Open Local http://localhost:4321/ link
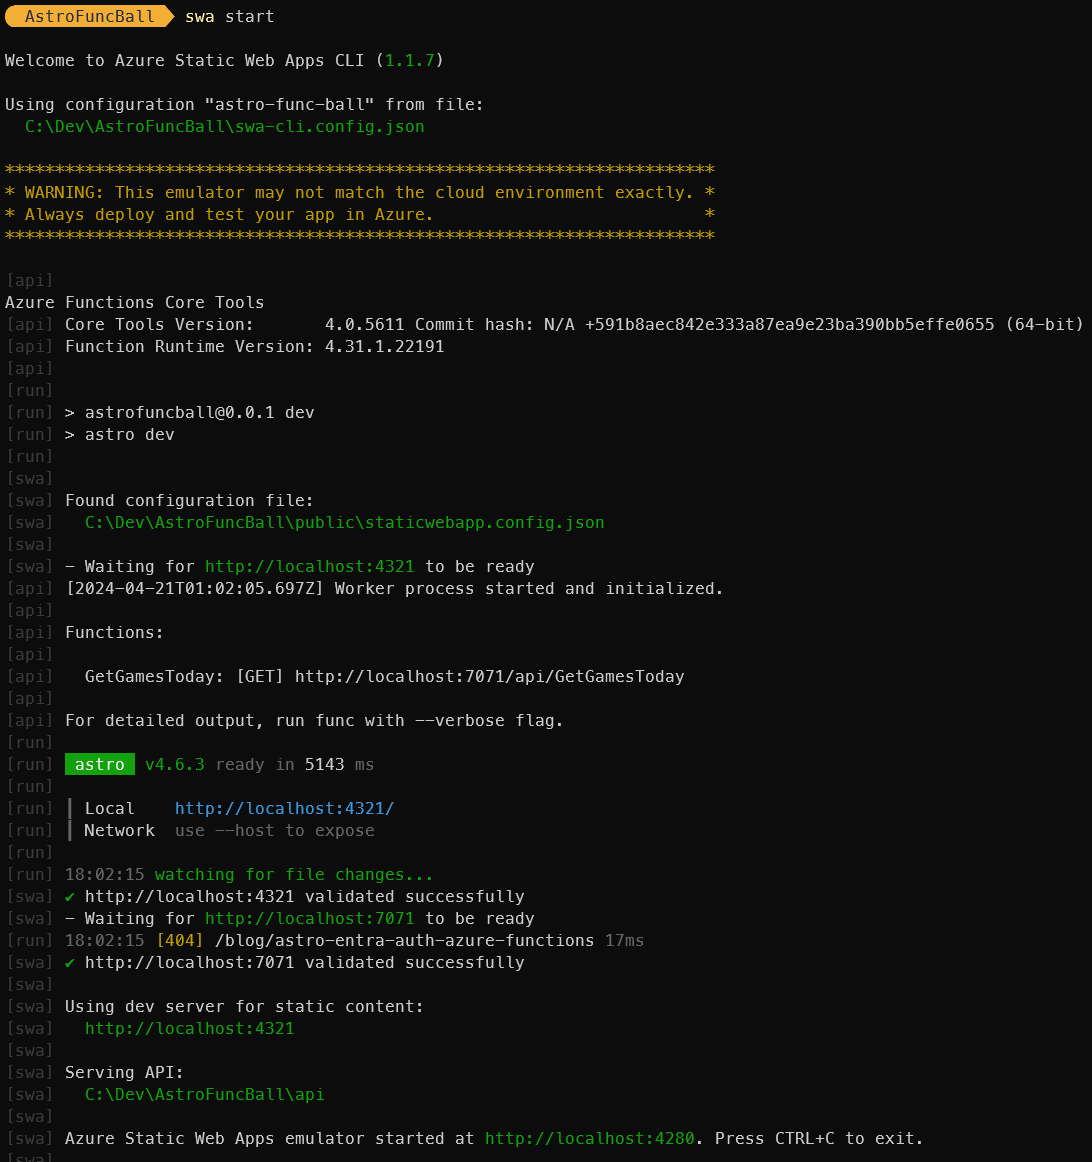 click(284, 809)
